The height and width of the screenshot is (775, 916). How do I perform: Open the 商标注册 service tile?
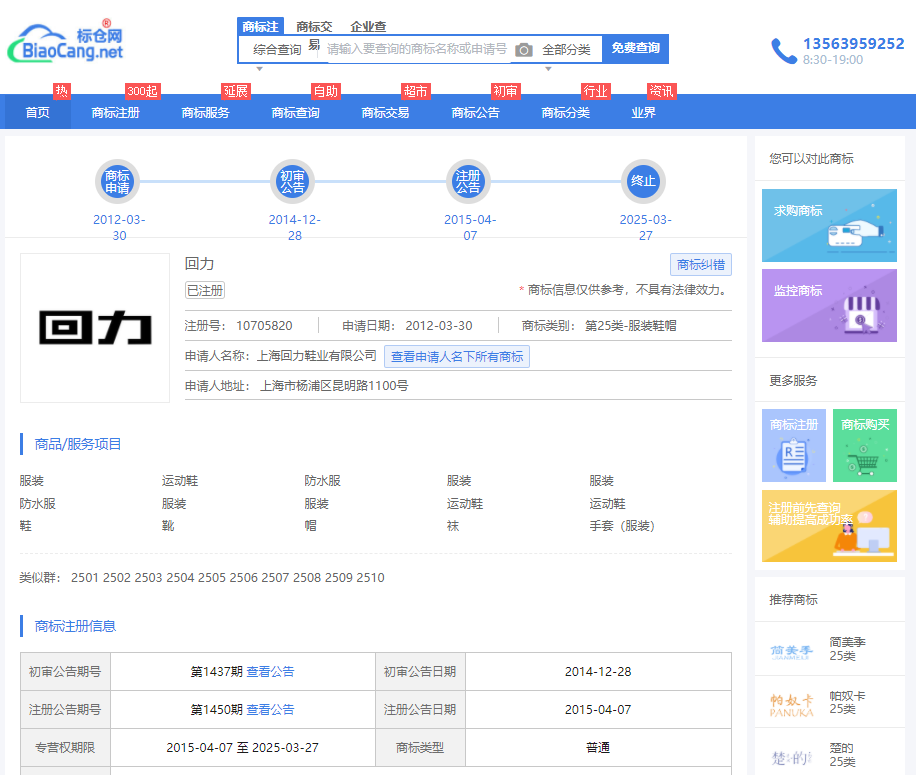point(794,446)
